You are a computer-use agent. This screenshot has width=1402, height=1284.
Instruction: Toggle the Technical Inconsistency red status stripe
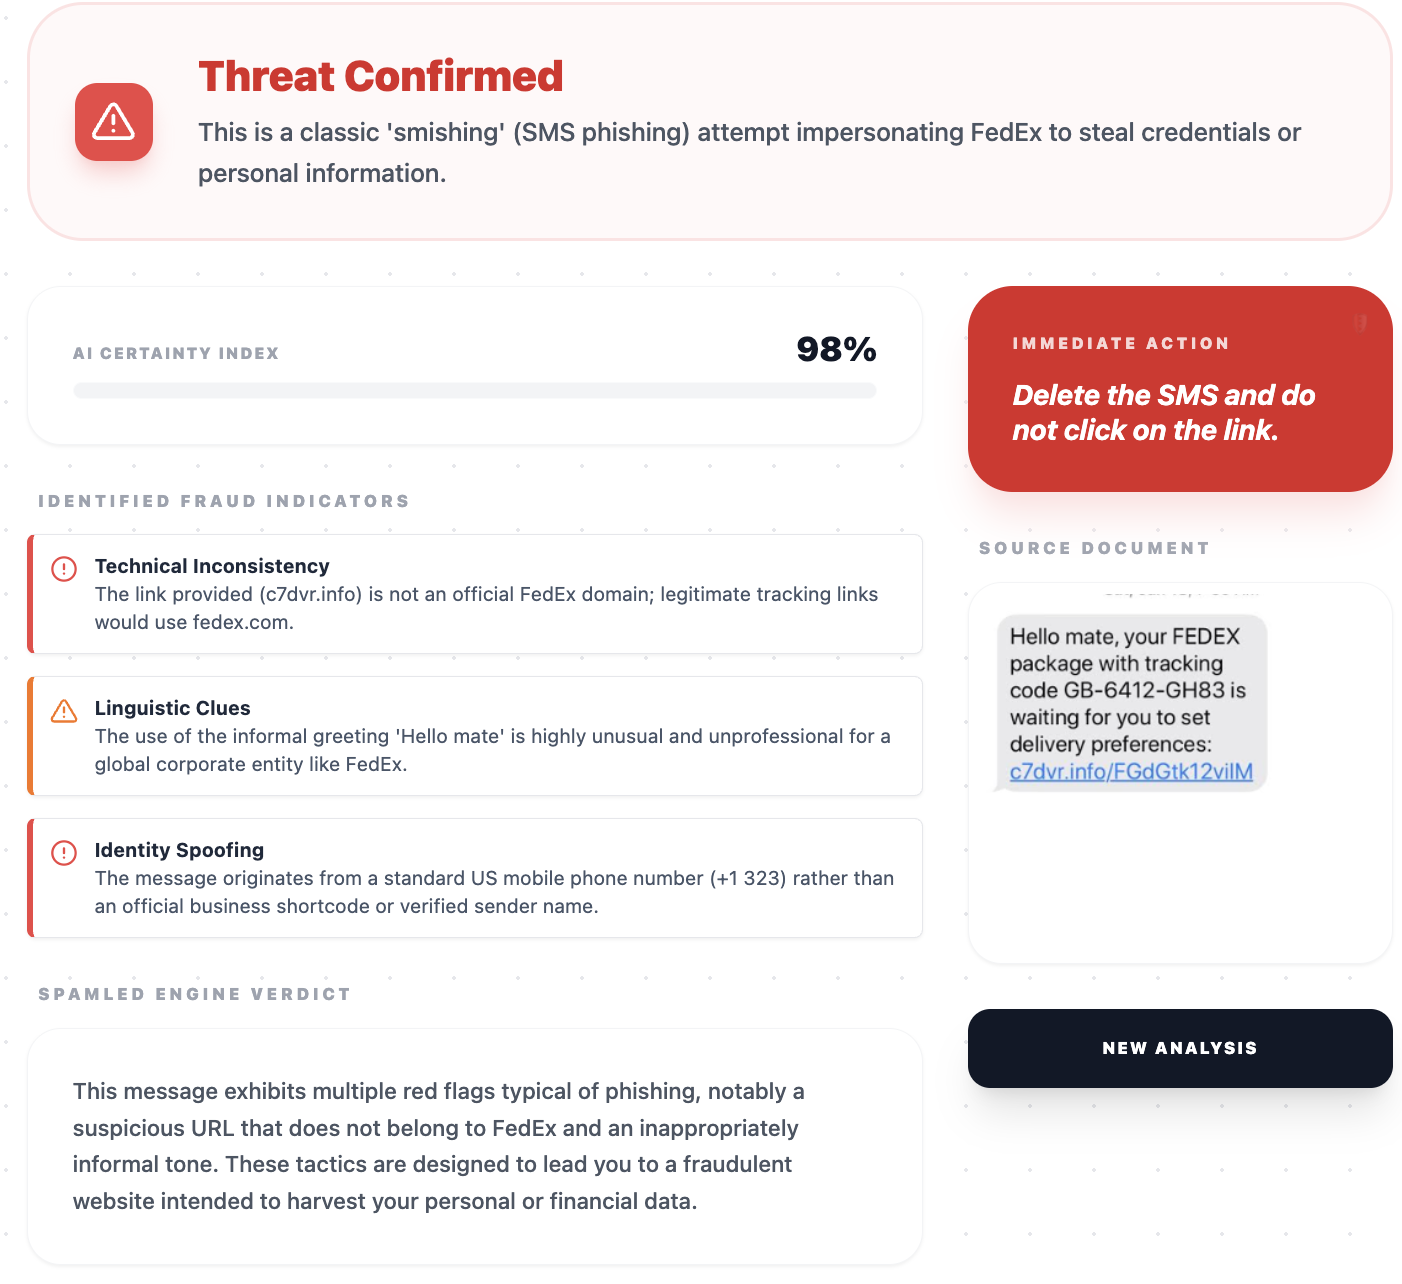click(30, 593)
